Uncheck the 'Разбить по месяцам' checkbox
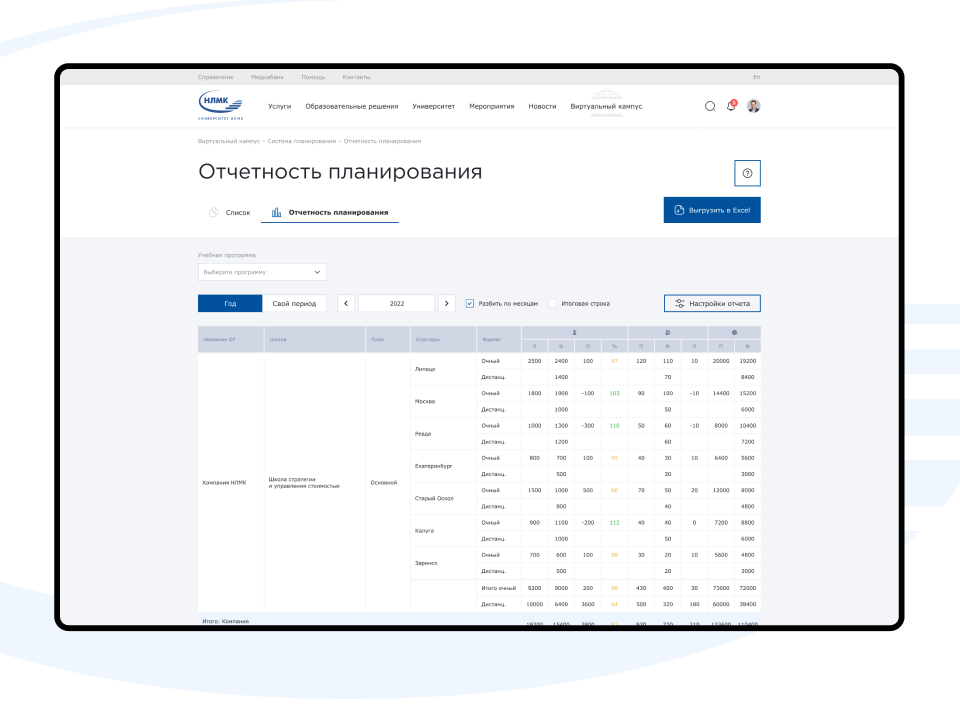The width and height of the screenshot is (960, 726). [470, 303]
